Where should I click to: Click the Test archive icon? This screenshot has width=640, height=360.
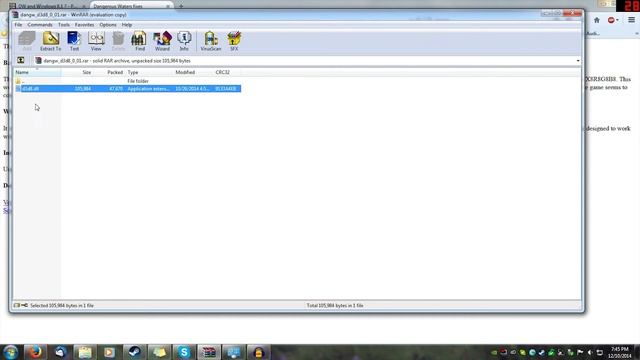pos(74,41)
